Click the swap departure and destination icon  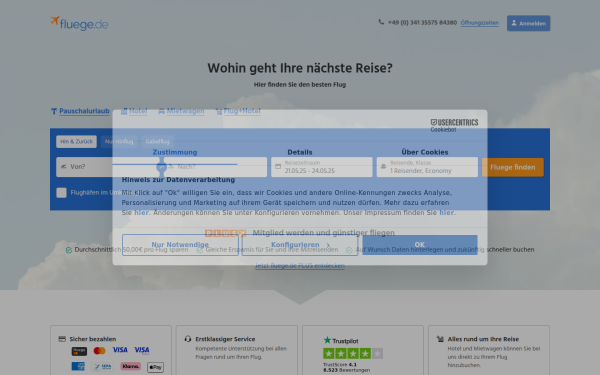[x=161, y=167]
